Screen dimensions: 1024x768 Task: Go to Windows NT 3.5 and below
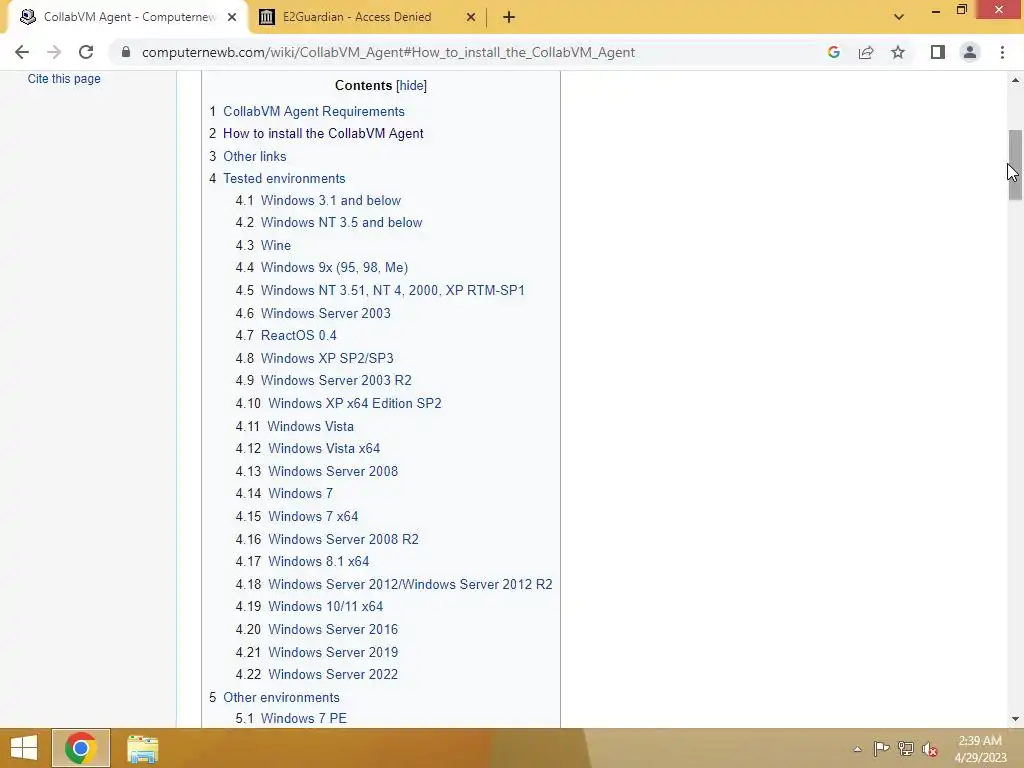(x=342, y=223)
